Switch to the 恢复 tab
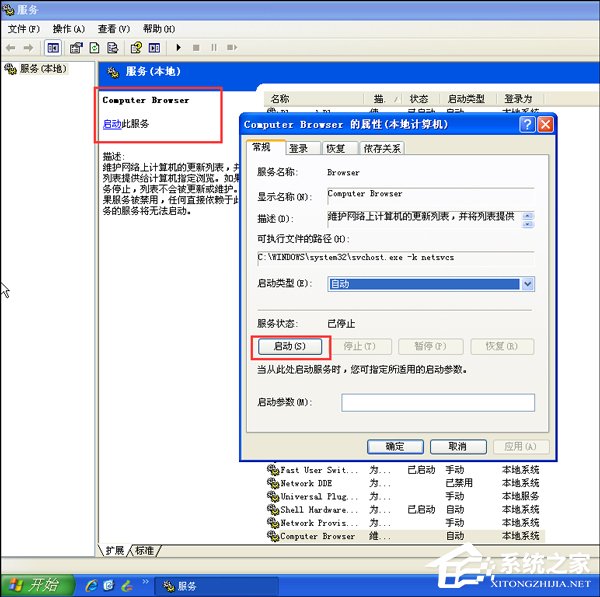The width and height of the screenshot is (600, 597). (340, 148)
